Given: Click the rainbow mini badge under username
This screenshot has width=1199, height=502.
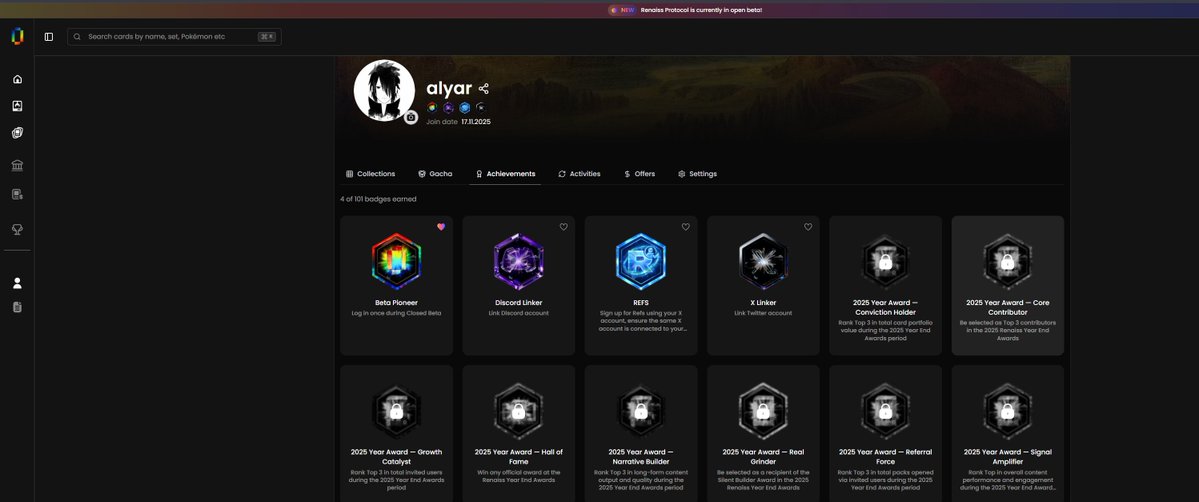Looking at the screenshot, I should click(x=432, y=108).
